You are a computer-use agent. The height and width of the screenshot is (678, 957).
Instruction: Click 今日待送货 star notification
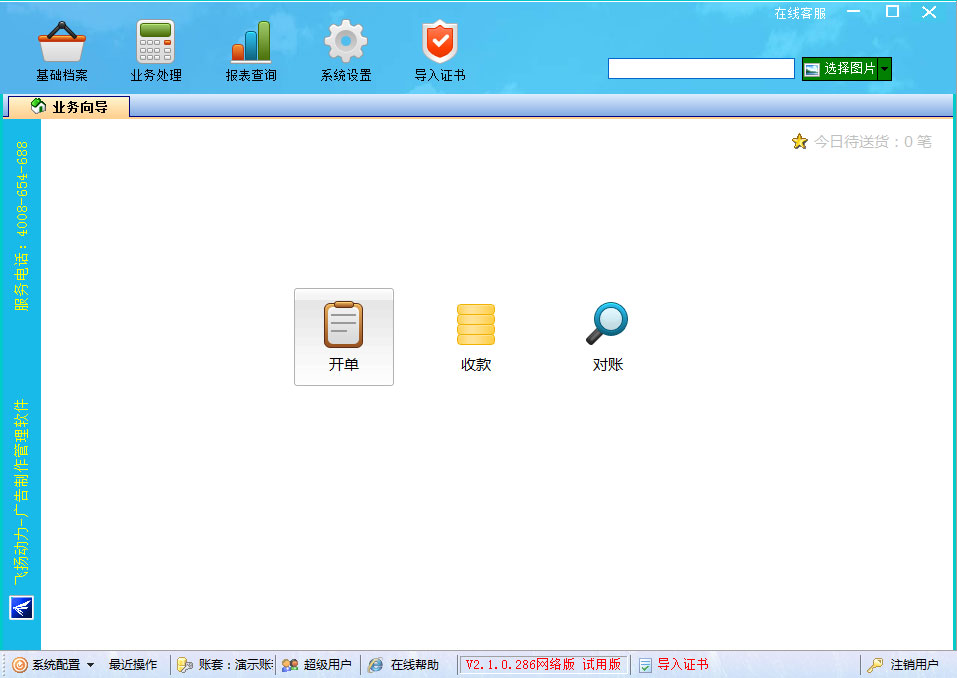pos(862,142)
